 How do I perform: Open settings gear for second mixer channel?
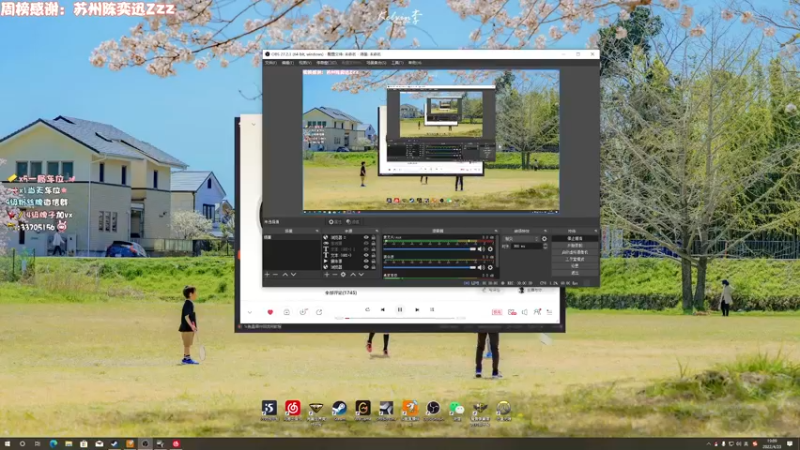[490, 267]
